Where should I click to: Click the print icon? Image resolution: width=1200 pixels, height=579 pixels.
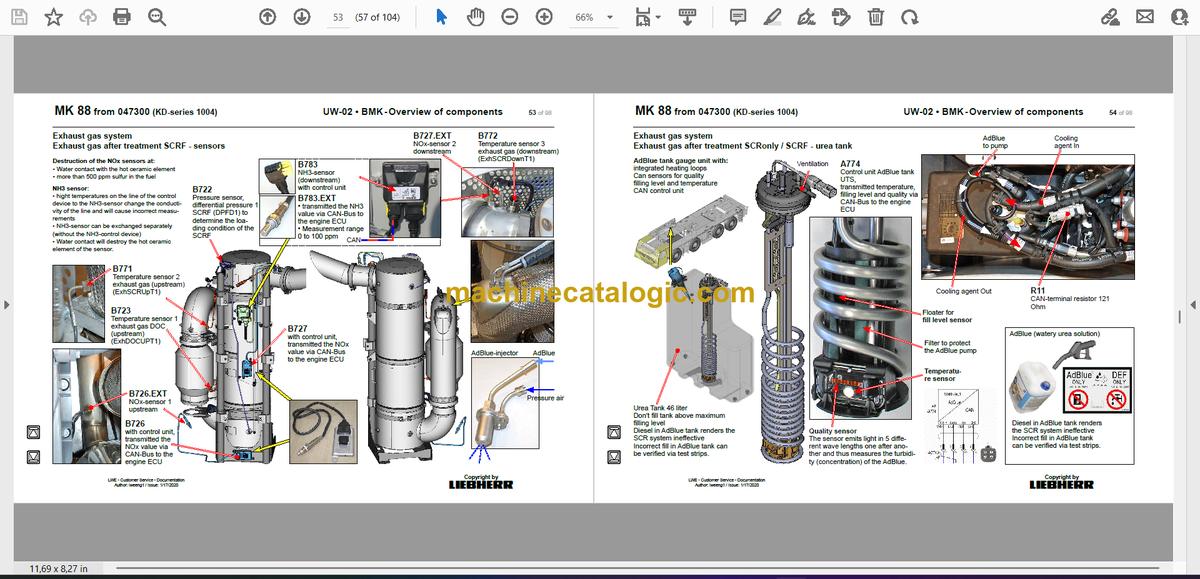pyautogui.click(x=122, y=17)
